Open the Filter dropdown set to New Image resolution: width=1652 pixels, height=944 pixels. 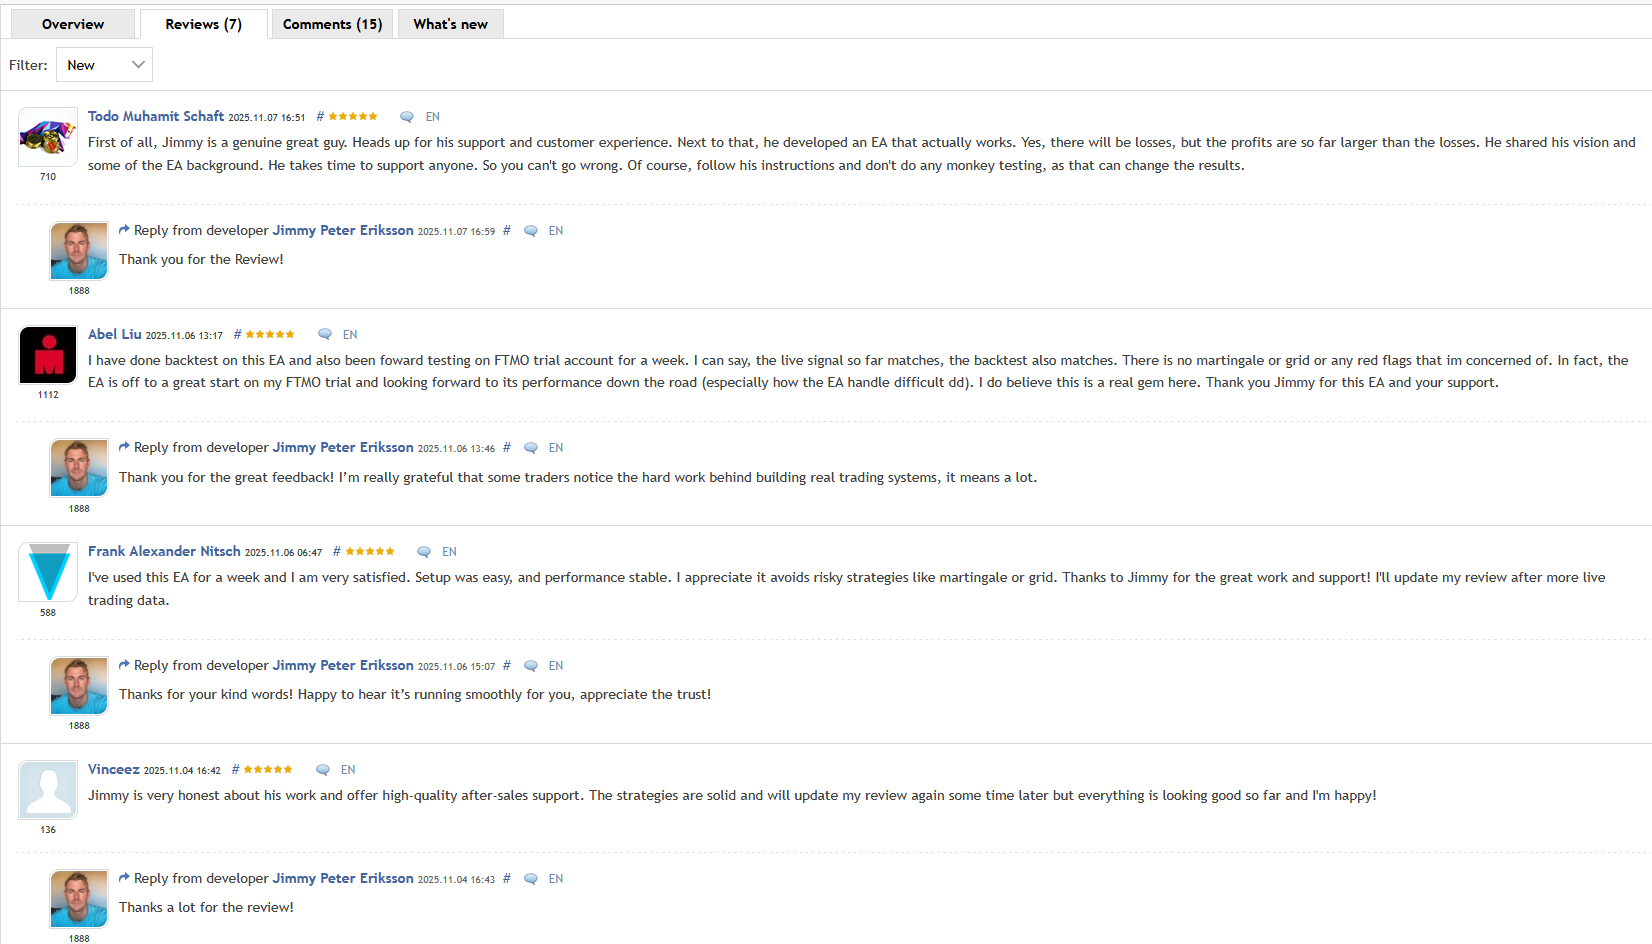click(104, 64)
